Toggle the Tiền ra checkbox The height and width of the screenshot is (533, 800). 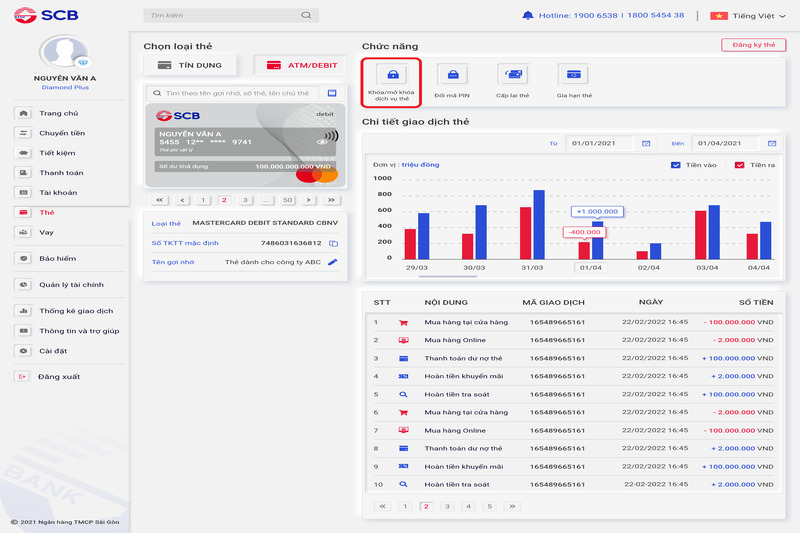click(739, 165)
